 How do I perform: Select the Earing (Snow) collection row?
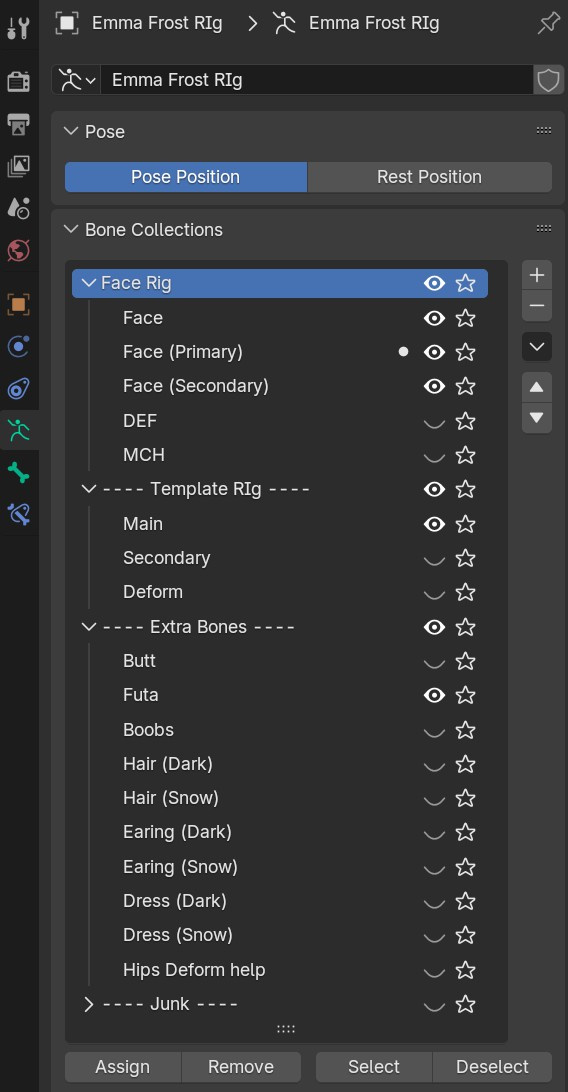point(280,867)
